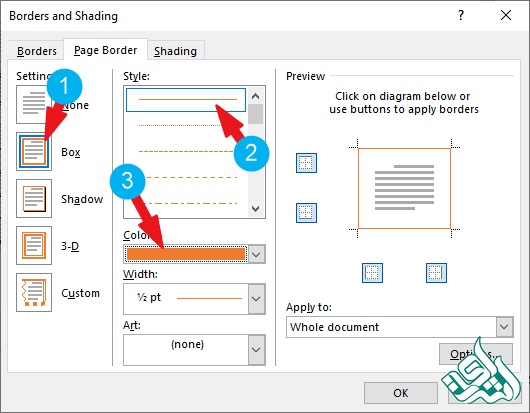530x413 pixels.
Task: Toggle the bottom border preview button
Action: click(306, 213)
